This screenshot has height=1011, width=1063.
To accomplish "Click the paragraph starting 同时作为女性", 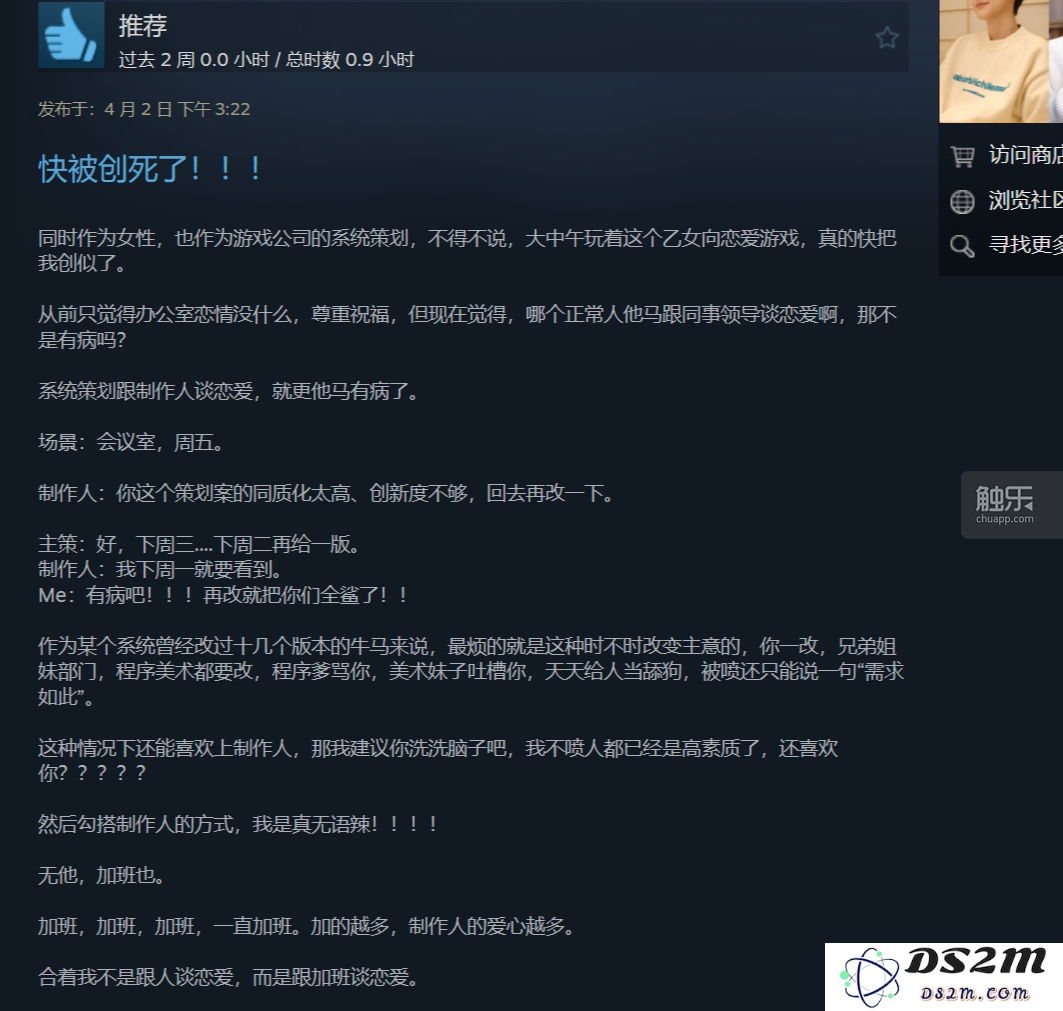I will 467,250.
